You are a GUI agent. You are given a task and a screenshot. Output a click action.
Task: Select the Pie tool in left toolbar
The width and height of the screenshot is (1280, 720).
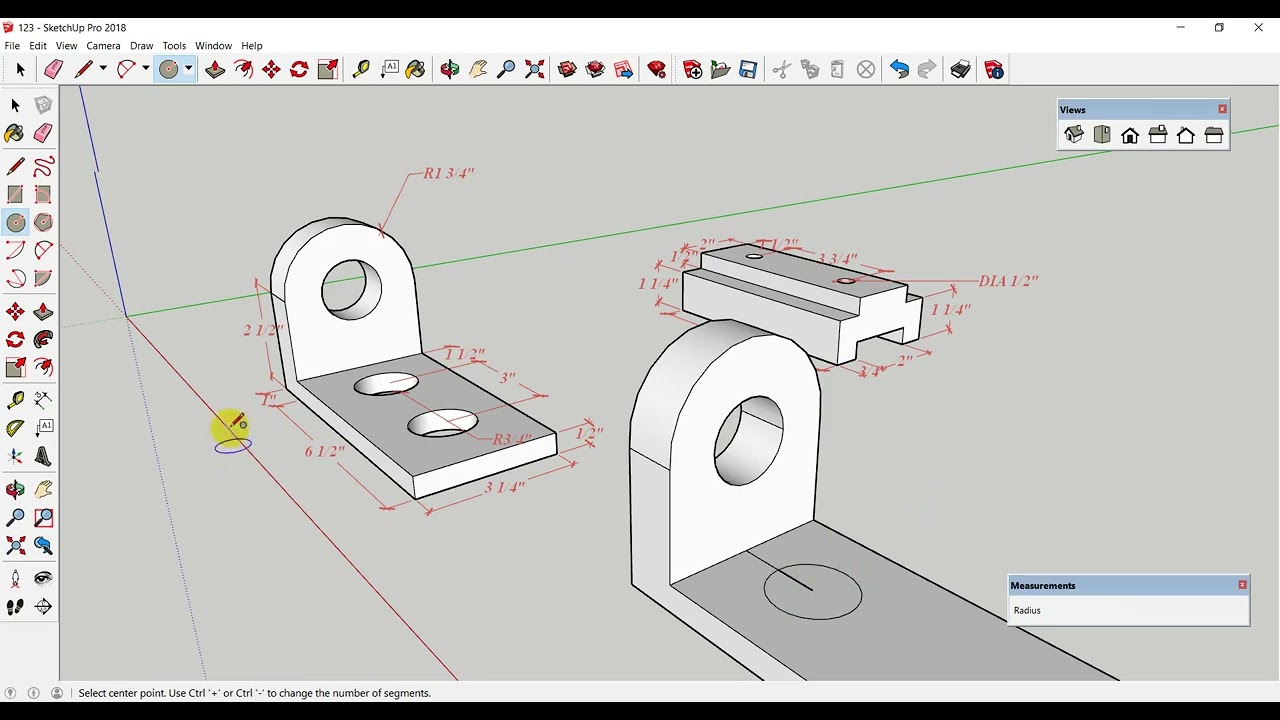(43, 278)
